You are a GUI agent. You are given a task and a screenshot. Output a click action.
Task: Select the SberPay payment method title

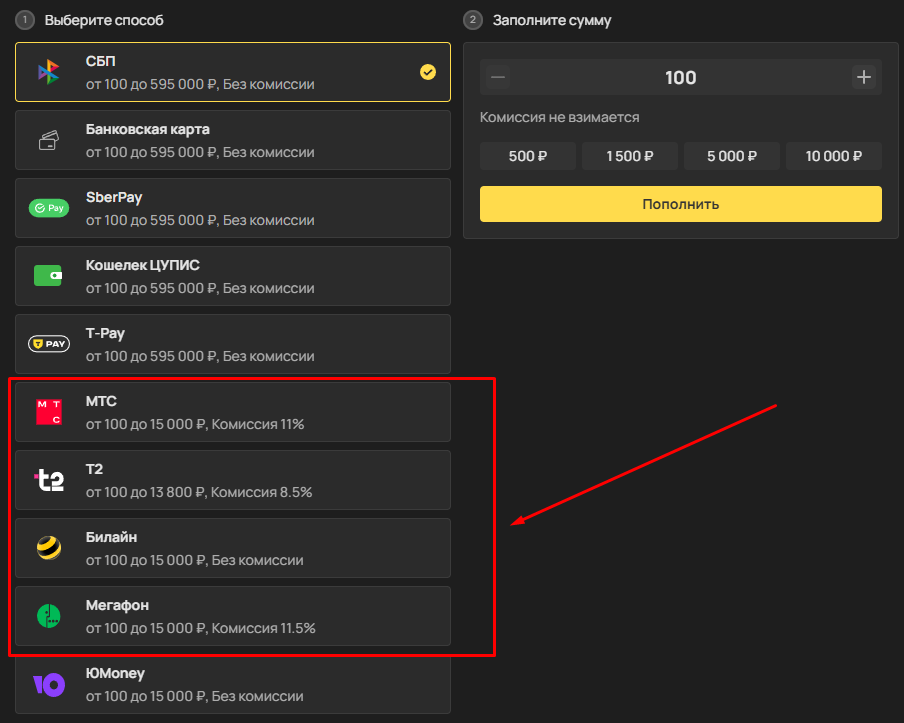tap(114, 197)
